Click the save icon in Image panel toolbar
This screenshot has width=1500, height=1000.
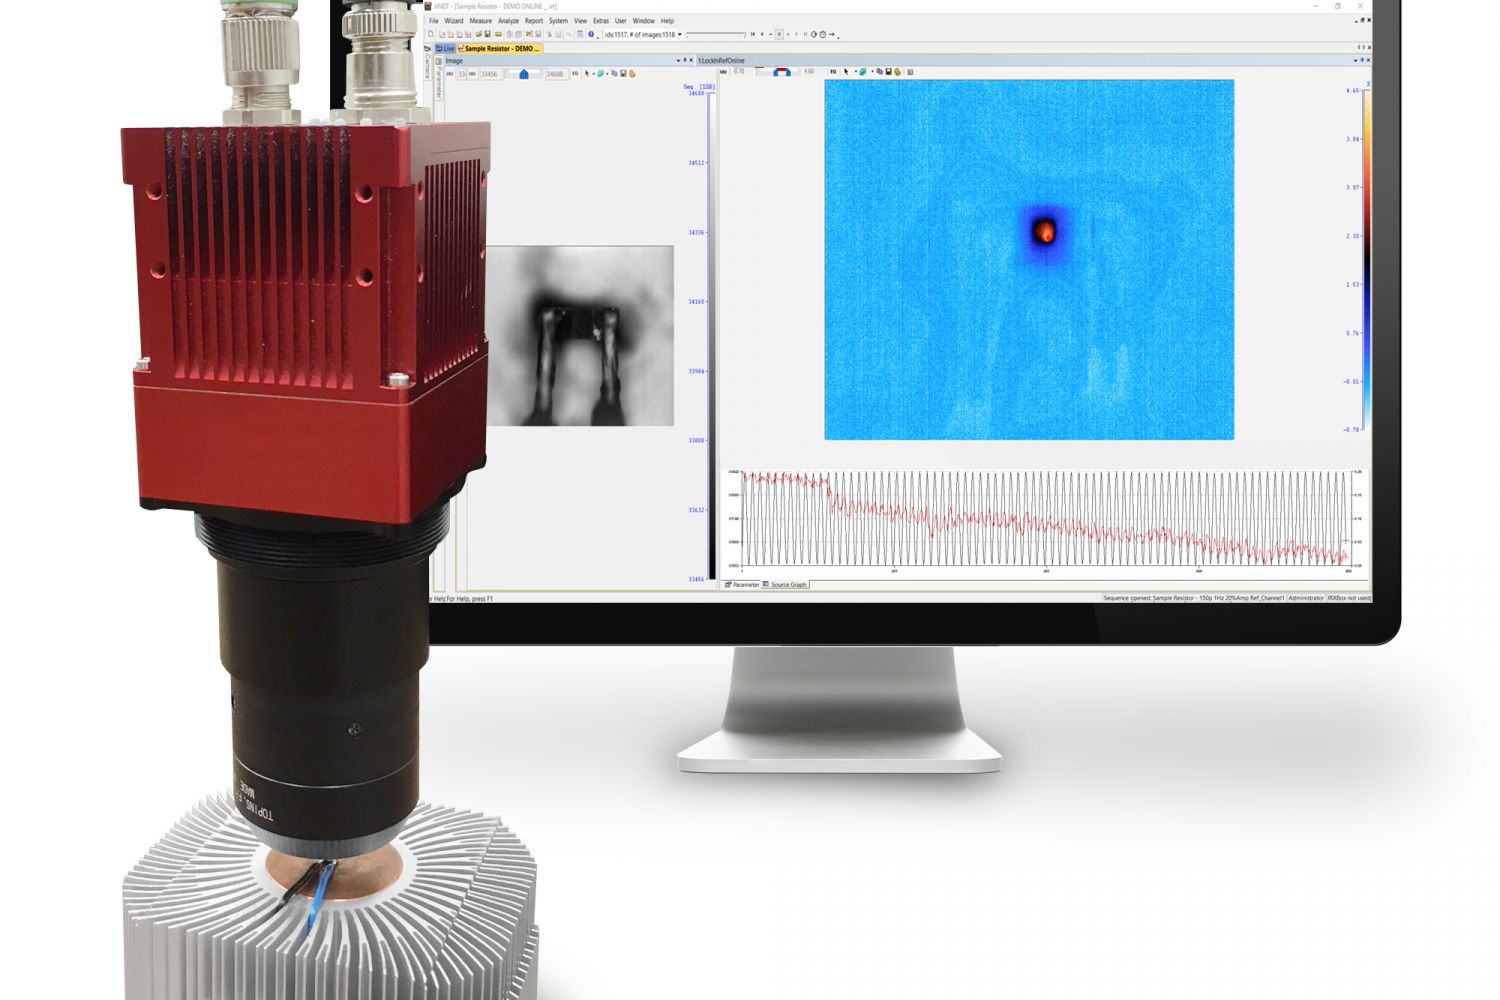623,73
